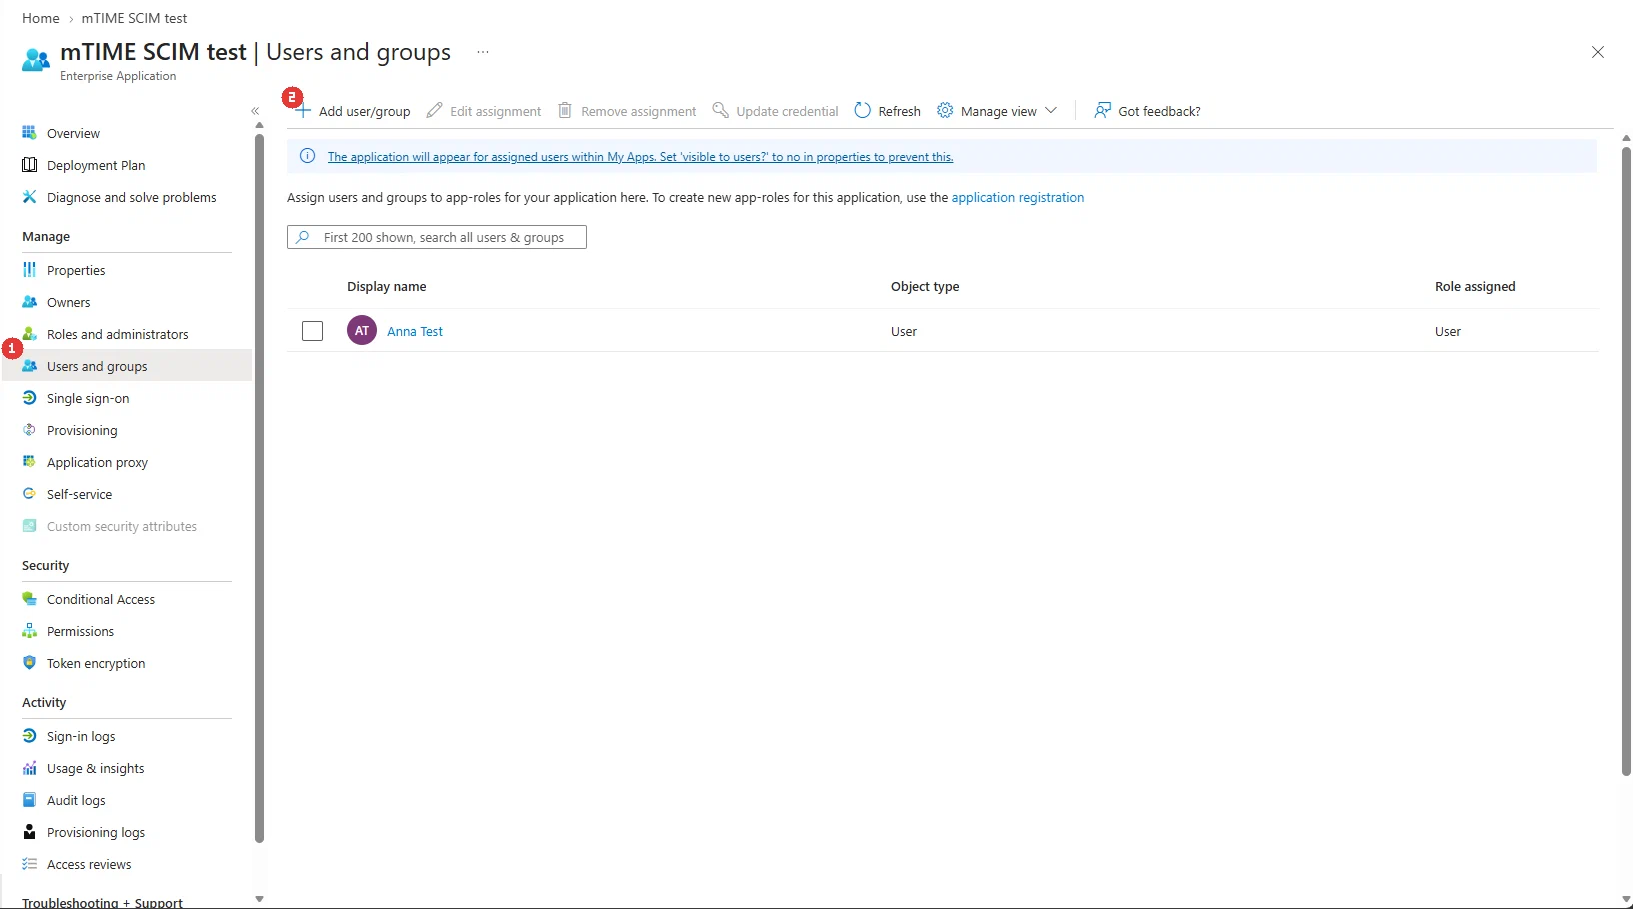Click the Refresh toolbar button
The width and height of the screenshot is (1633, 909).
click(887, 111)
